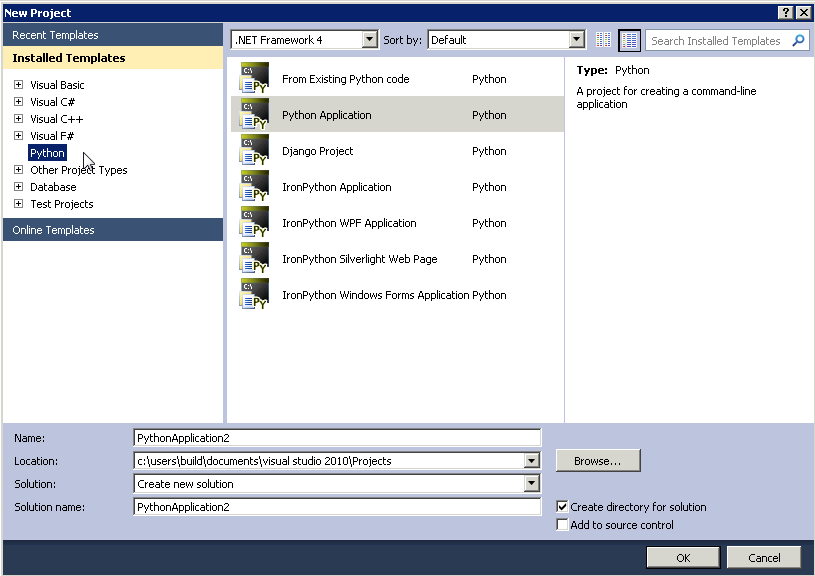Switch to small icons view
The image size is (815, 576).
603,40
